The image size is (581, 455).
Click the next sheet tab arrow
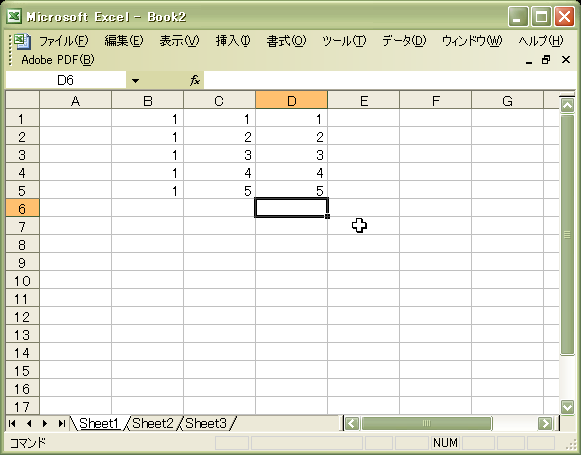coord(45,423)
